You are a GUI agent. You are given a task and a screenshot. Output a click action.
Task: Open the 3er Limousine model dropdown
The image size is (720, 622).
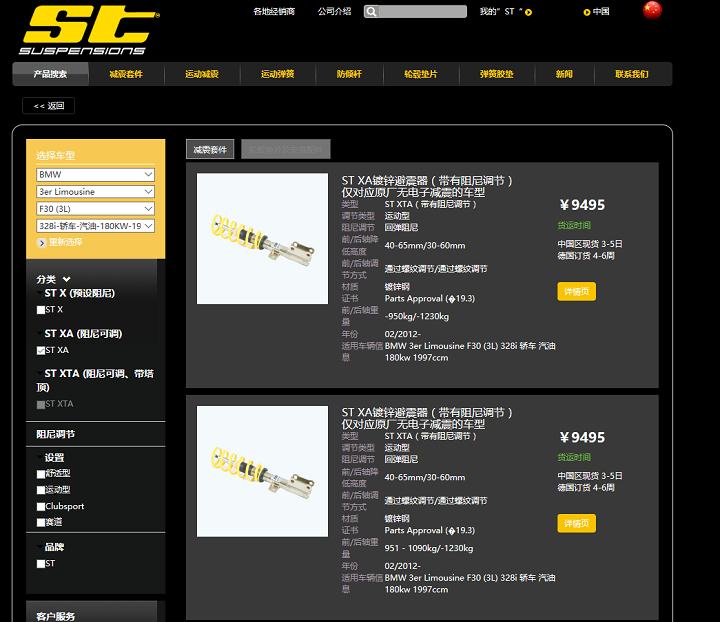(96, 191)
